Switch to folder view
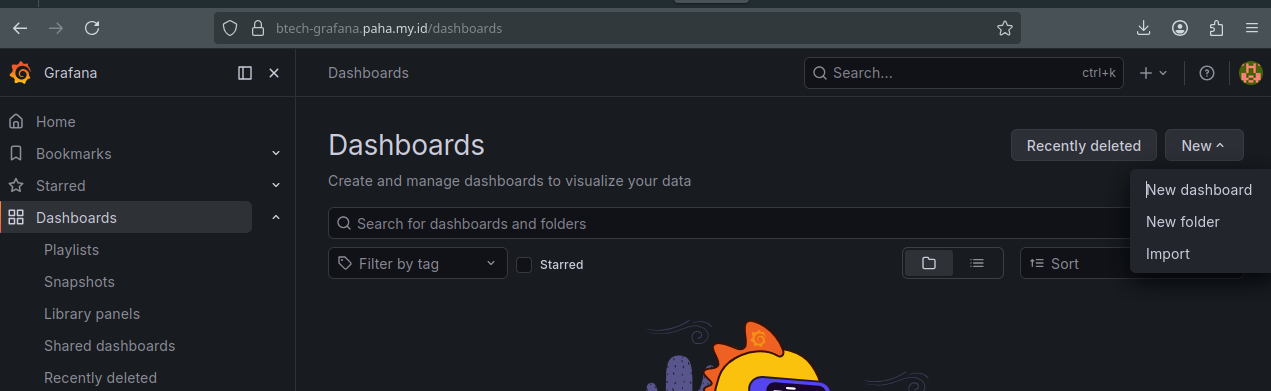This screenshot has height=391, width=1271. tap(929, 264)
